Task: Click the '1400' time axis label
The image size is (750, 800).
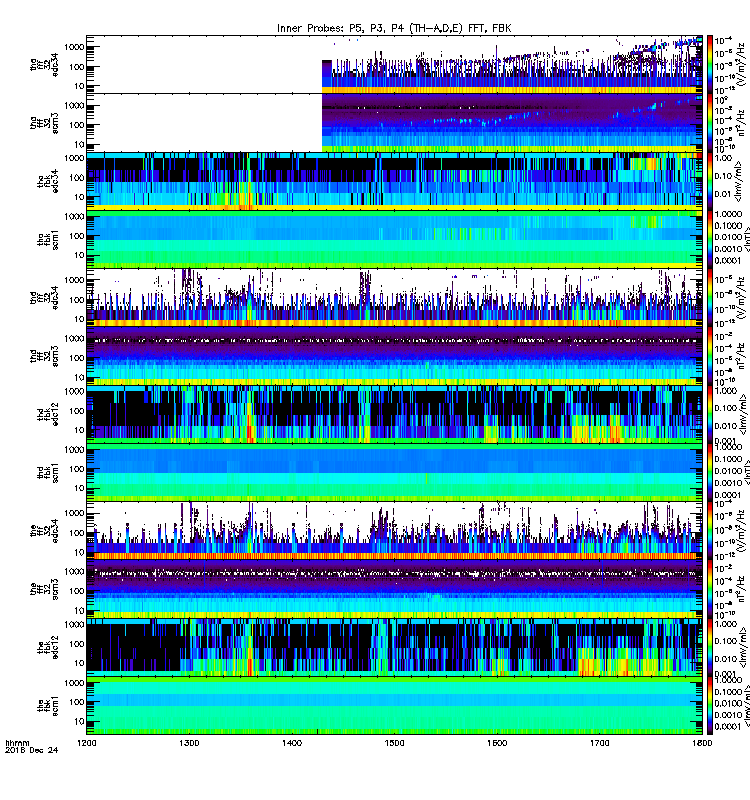Action: [x=292, y=743]
